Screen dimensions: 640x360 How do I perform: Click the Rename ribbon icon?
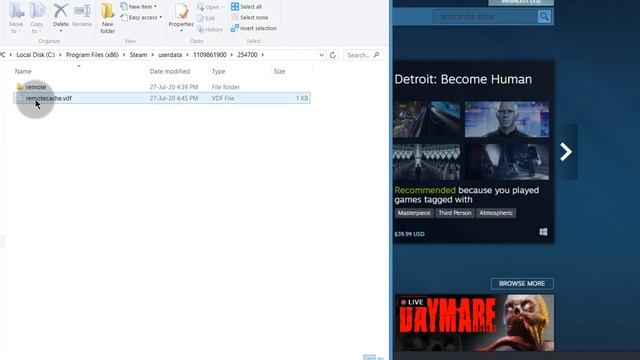tap(82, 16)
